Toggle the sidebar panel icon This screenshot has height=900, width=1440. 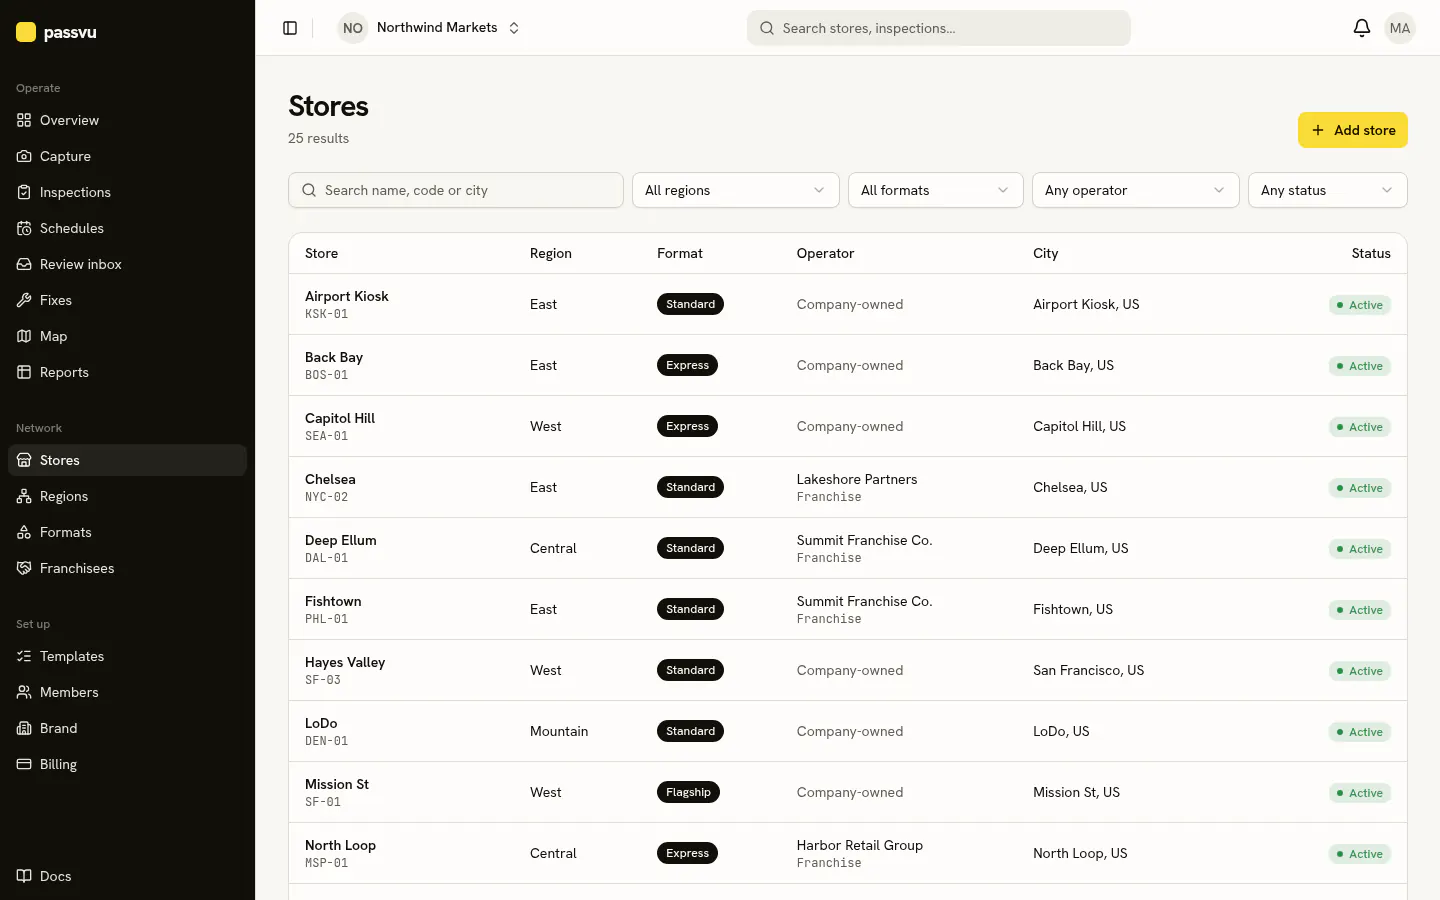290,28
